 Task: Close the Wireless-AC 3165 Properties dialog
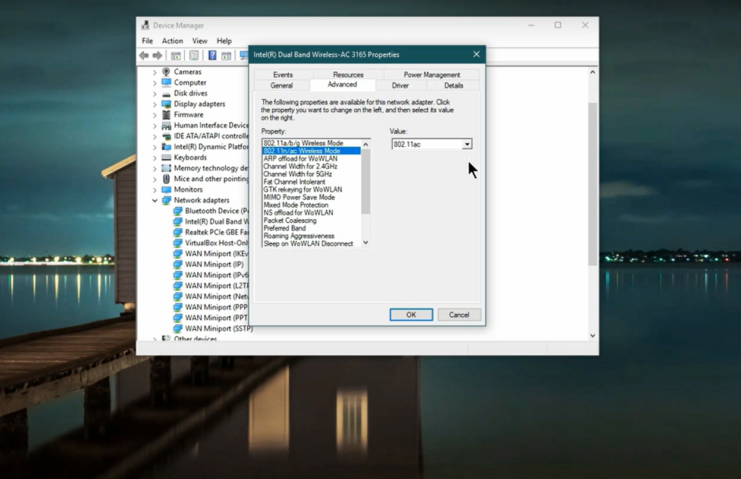point(476,54)
